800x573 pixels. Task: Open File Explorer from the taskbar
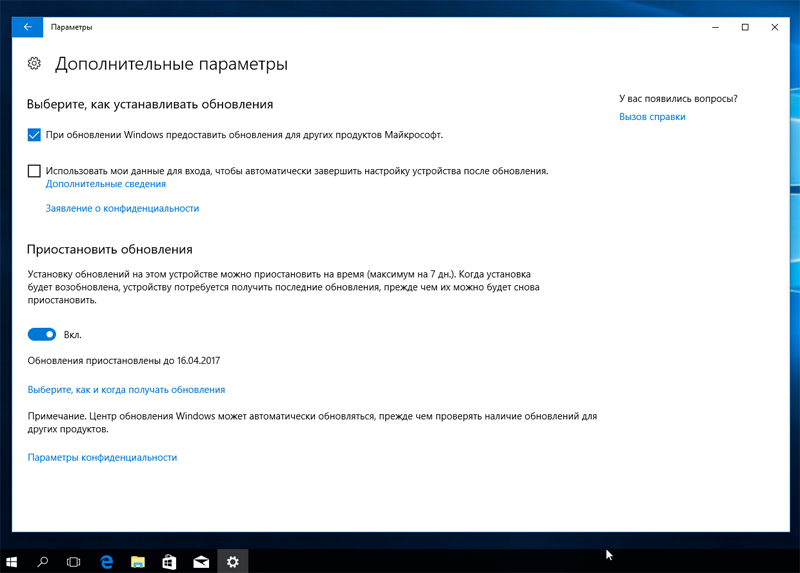138,561
